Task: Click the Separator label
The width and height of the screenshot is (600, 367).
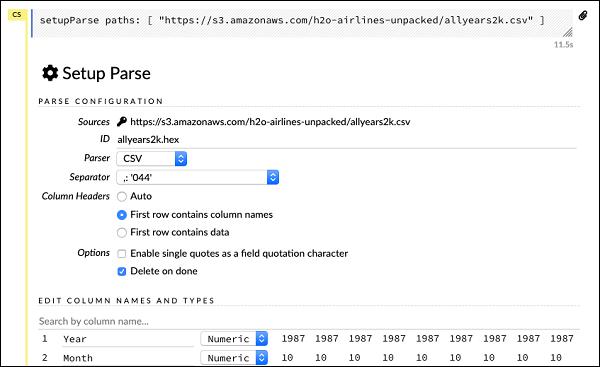Action: pos(89,177)
